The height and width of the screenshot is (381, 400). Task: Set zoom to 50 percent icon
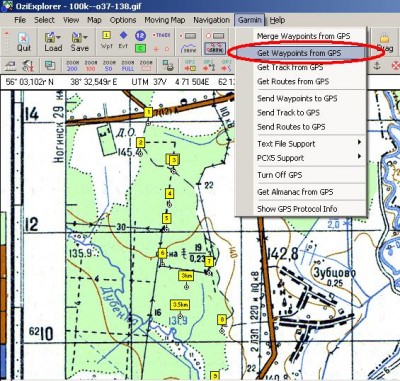[109, 66]
